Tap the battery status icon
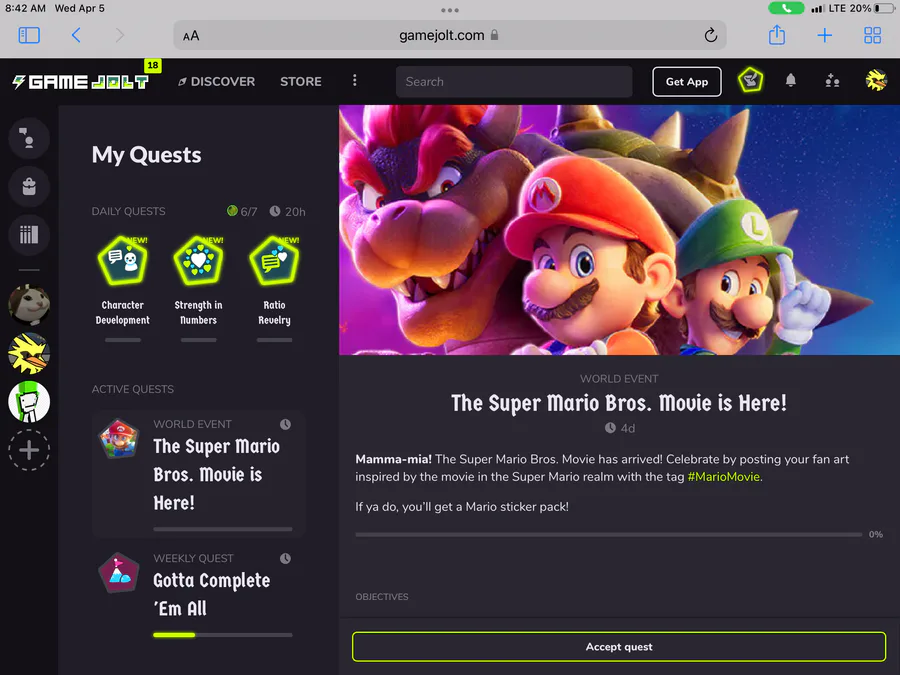This screenshot has height=675, width=900. click(885, 9)
